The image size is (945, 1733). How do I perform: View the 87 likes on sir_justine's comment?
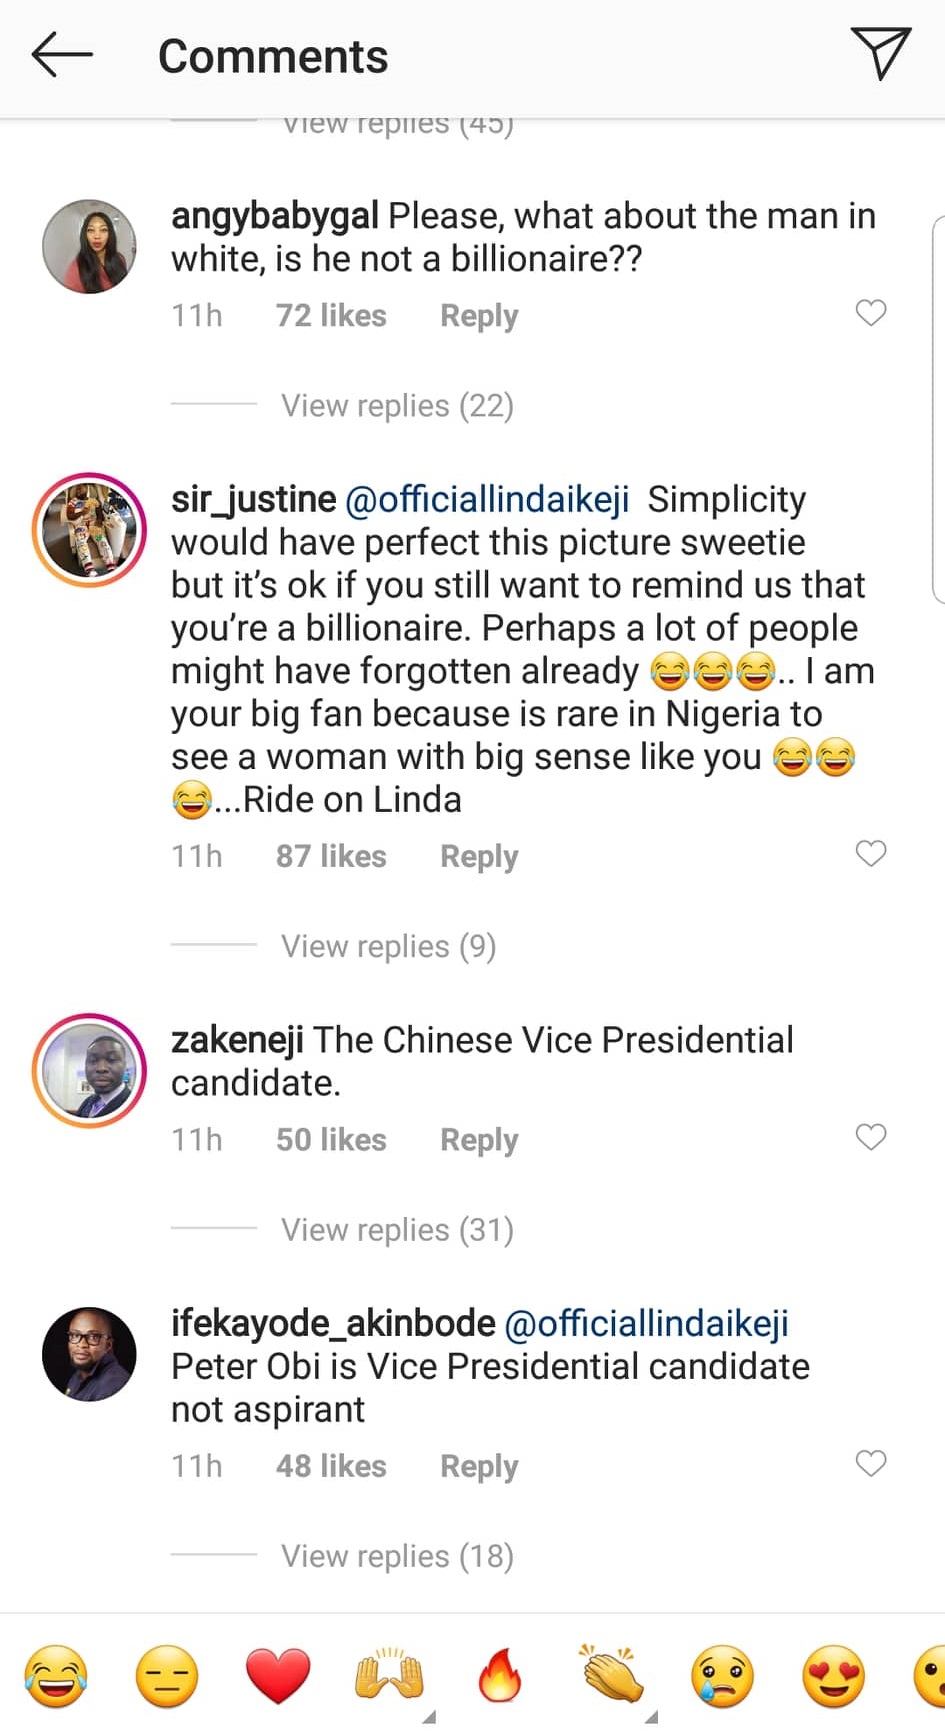click(x=331, y=856)
